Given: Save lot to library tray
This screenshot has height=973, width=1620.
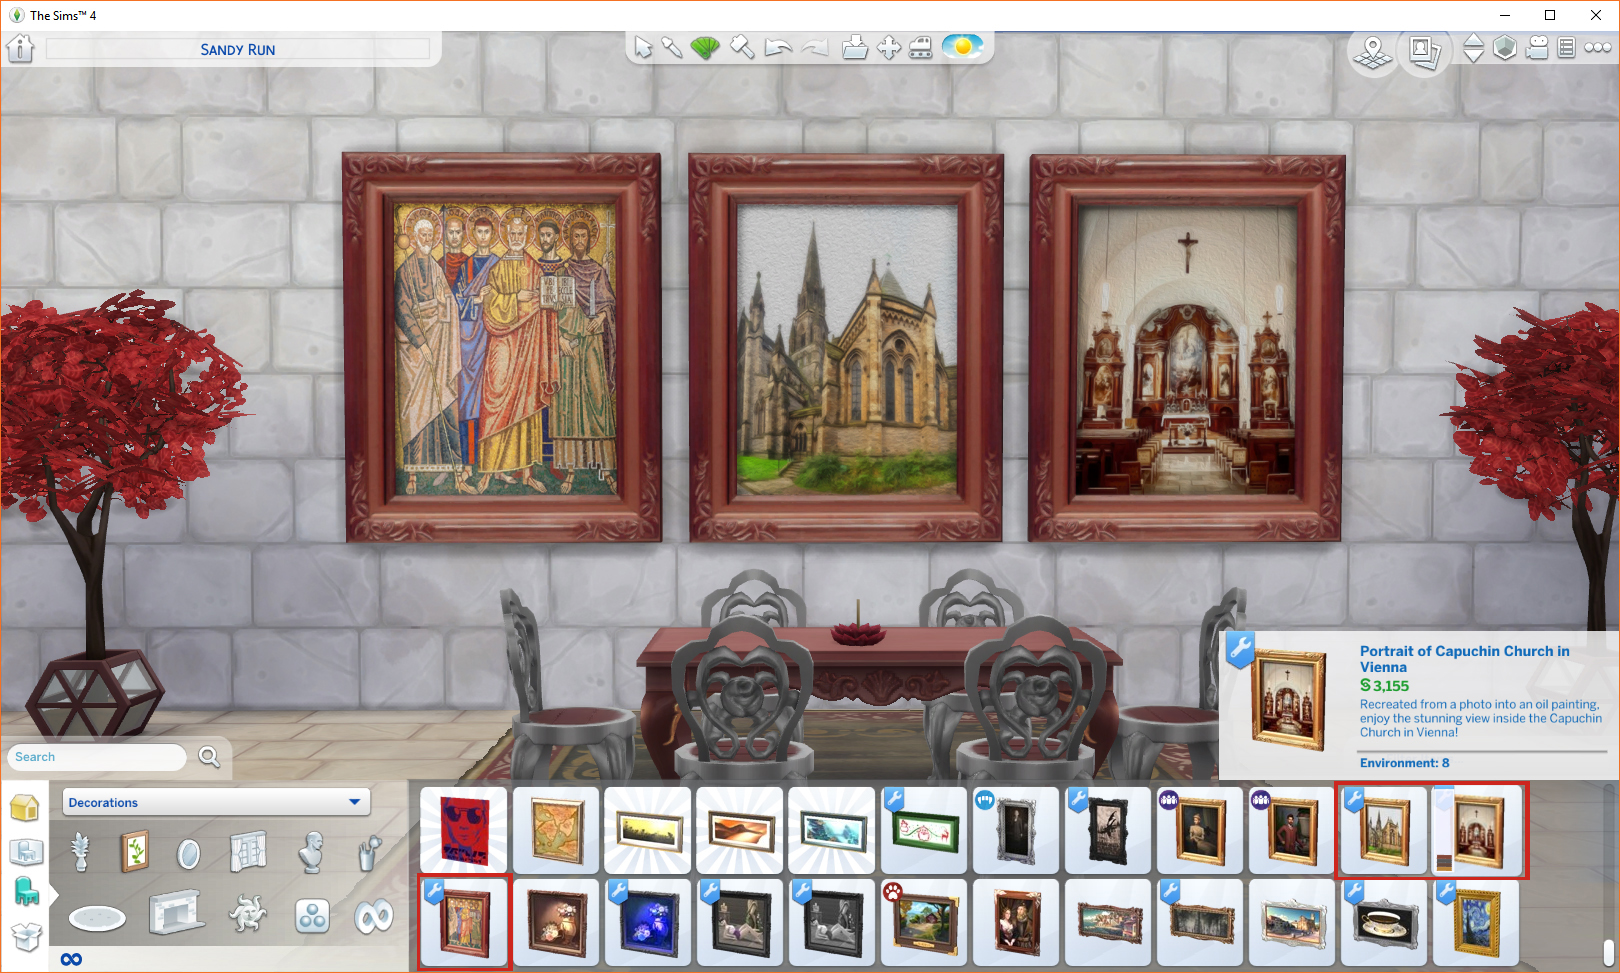Looking at the screenshot, I should (x=854, y=47).
